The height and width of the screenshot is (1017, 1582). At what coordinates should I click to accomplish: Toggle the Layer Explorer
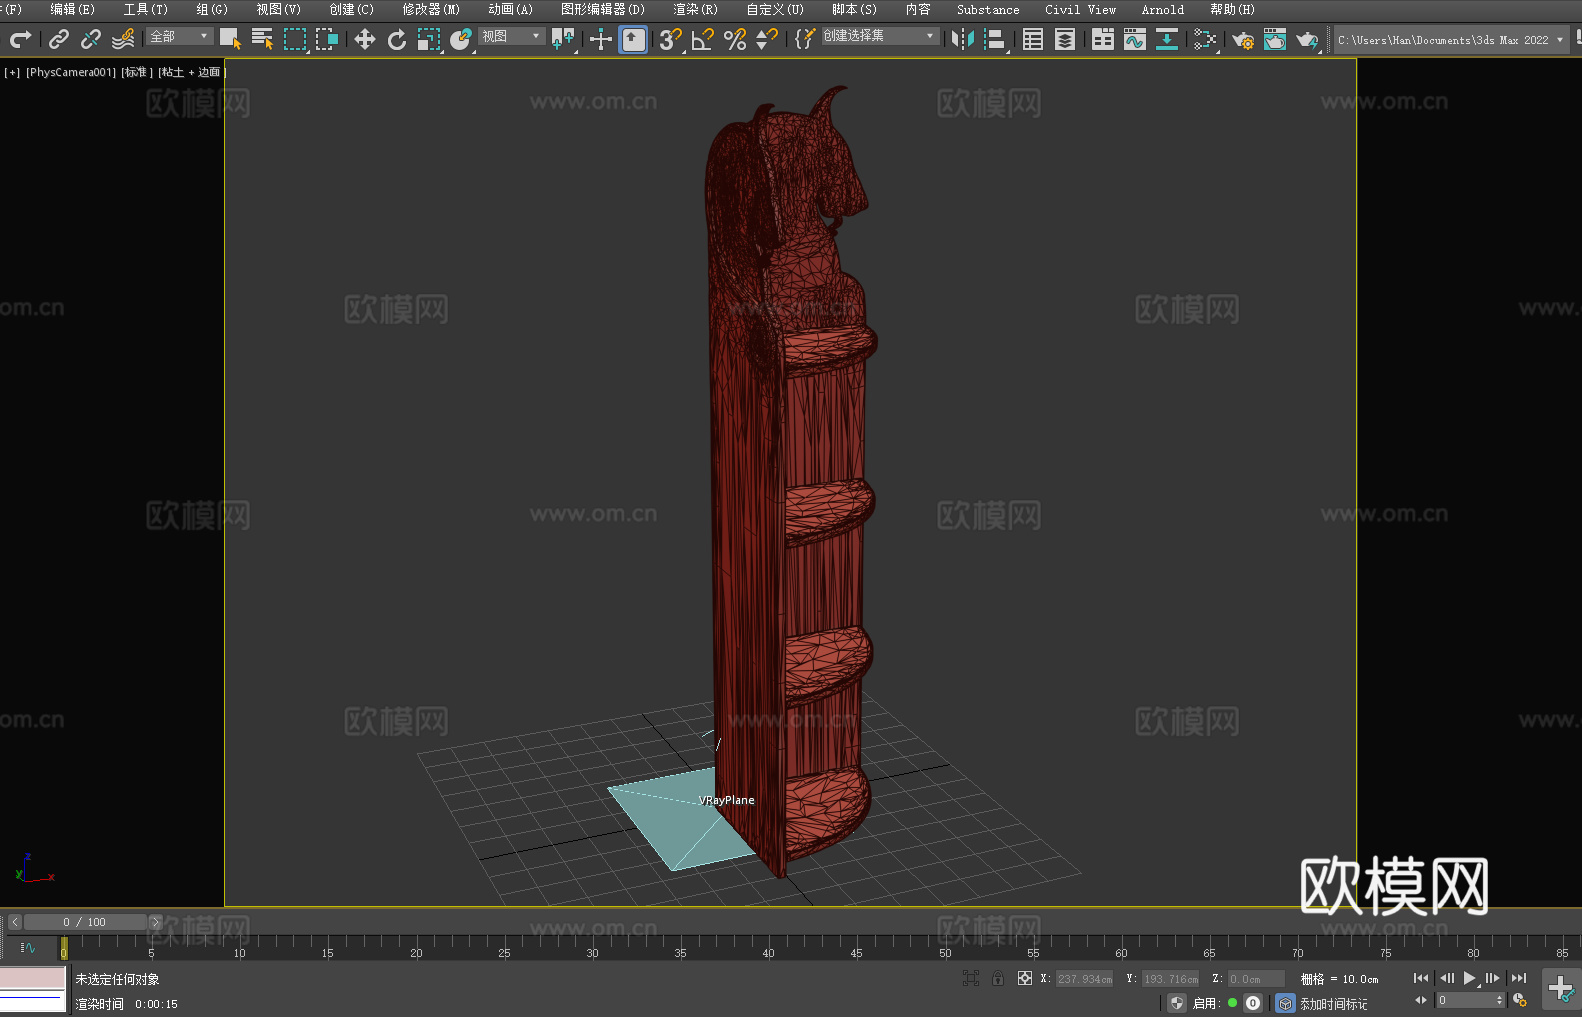pos(1065,39)
